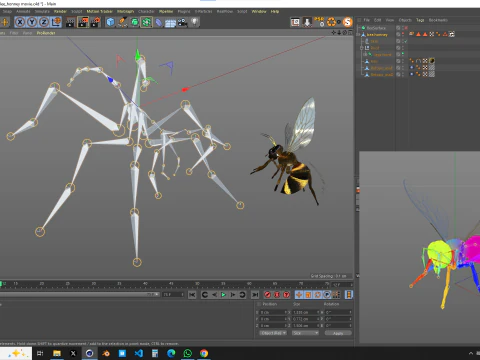This screenshot has height=360, width=480.
Task: Add a Cube primitive object
Action: pos(110,22)
